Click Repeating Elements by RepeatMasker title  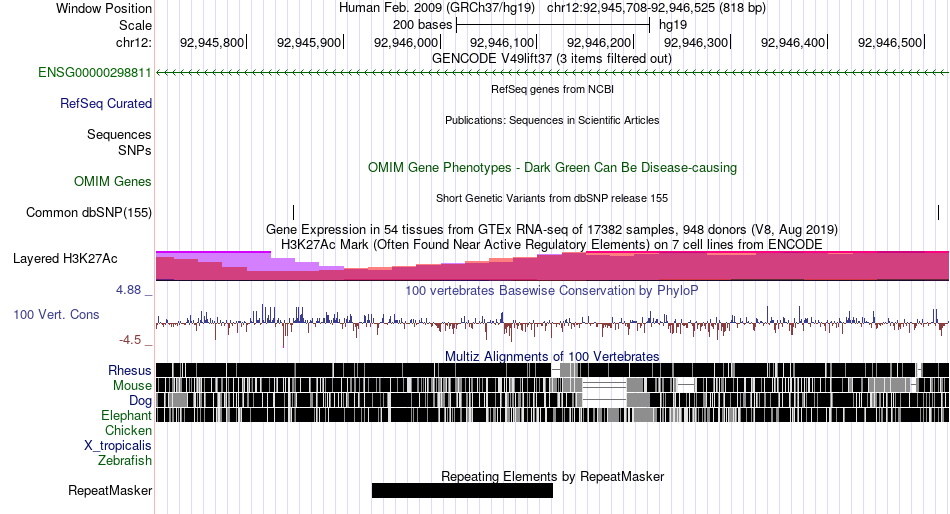(552, 476)
